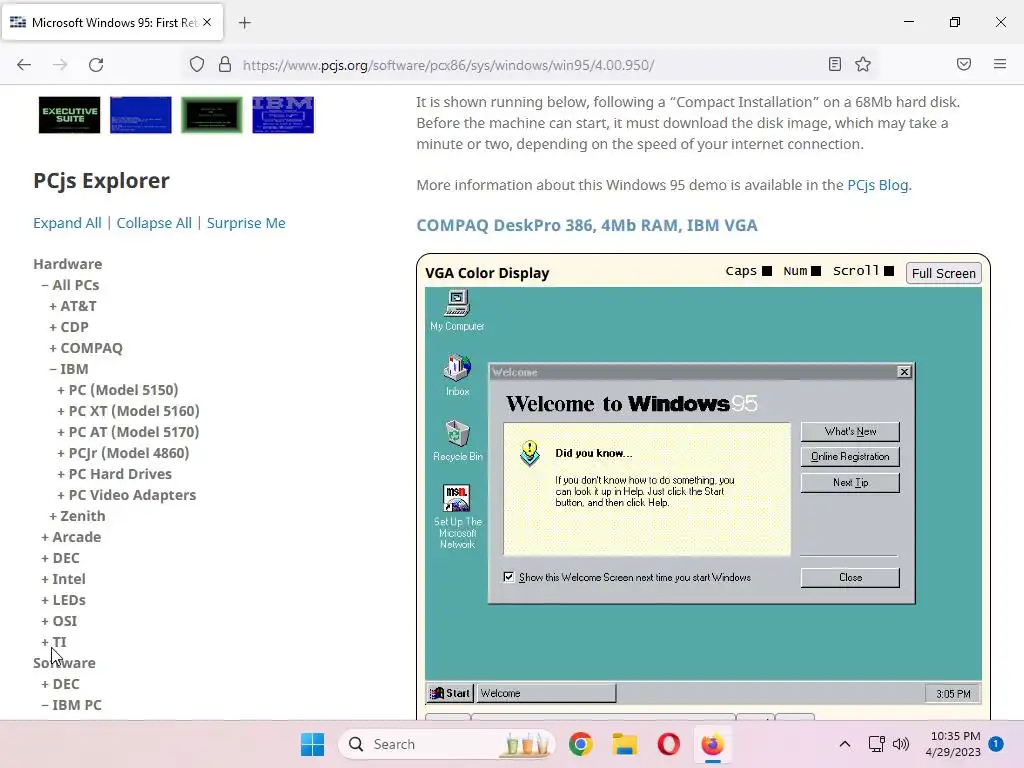Collapse the IBM tree node
Image resolution: width=1024 pixels, height=768 pixels.
click(x=69, y=368)
